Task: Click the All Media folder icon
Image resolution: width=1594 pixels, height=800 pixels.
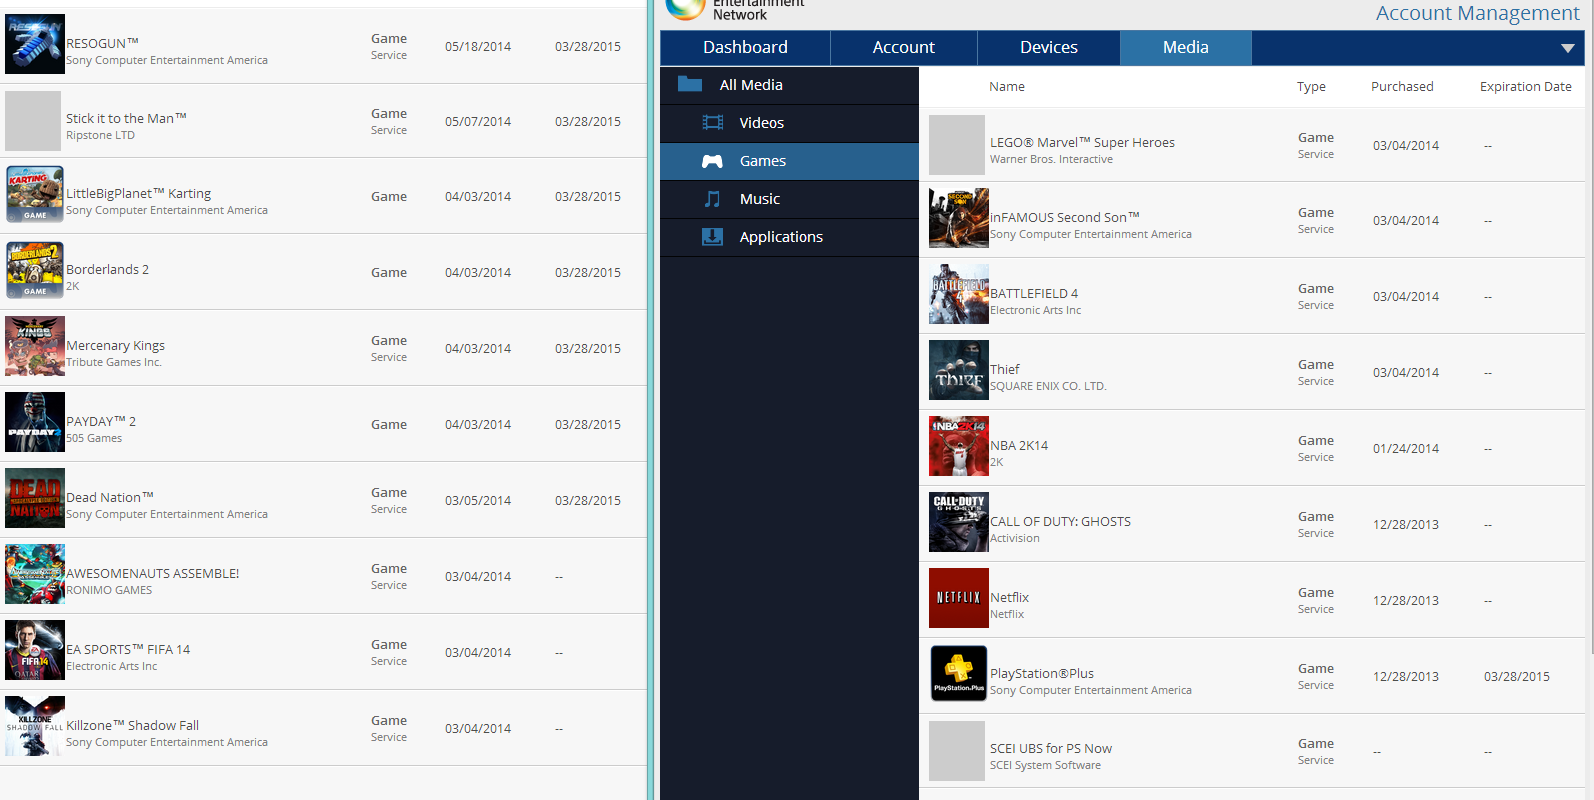Action: [690, 85]
